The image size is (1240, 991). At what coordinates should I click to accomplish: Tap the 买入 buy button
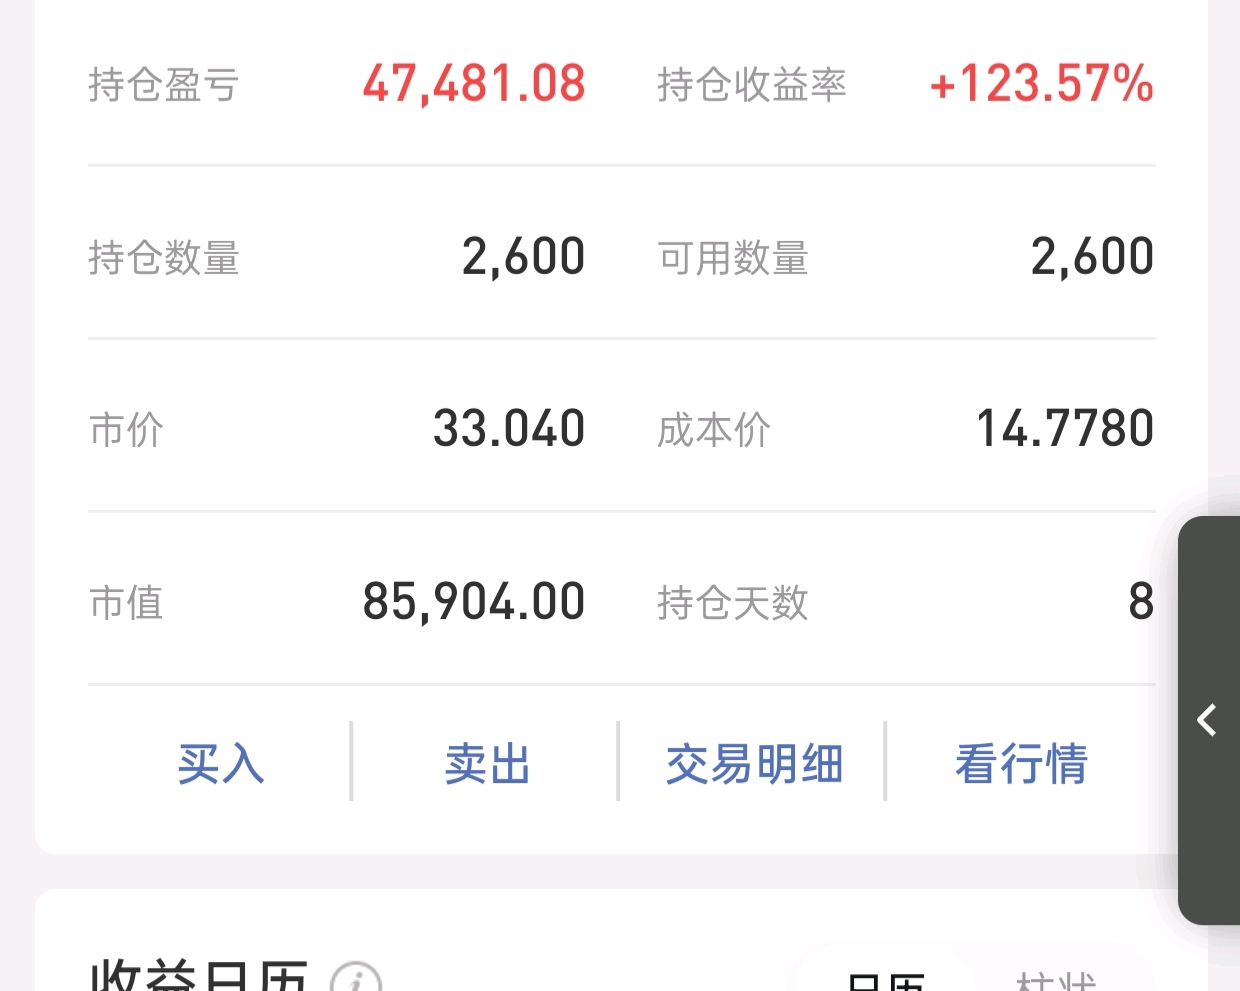point(220,764)
